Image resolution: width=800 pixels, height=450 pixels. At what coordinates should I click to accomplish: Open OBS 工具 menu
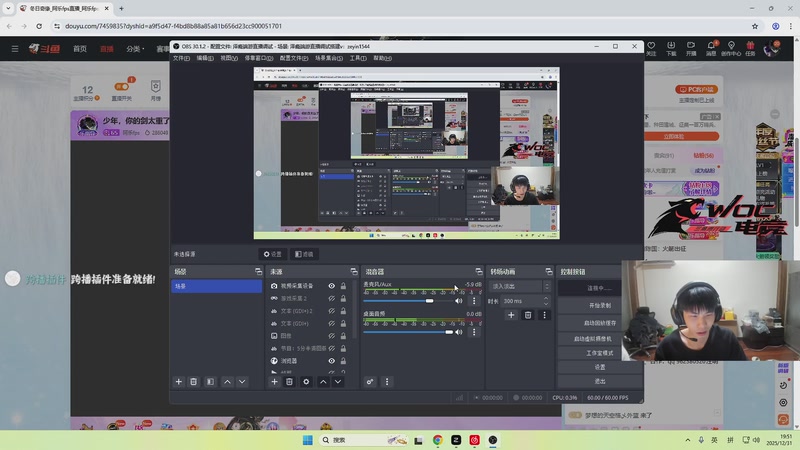pyautogui.click(x=358, y=58)
